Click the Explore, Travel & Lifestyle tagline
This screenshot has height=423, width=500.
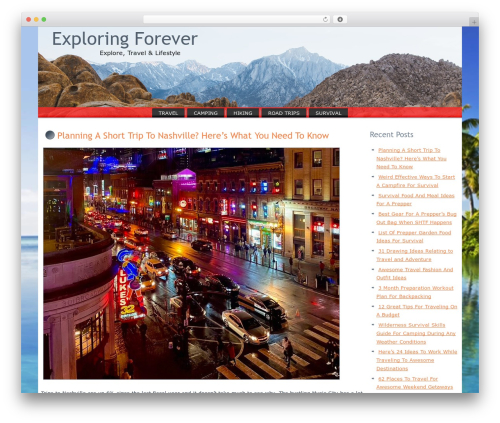140,53
